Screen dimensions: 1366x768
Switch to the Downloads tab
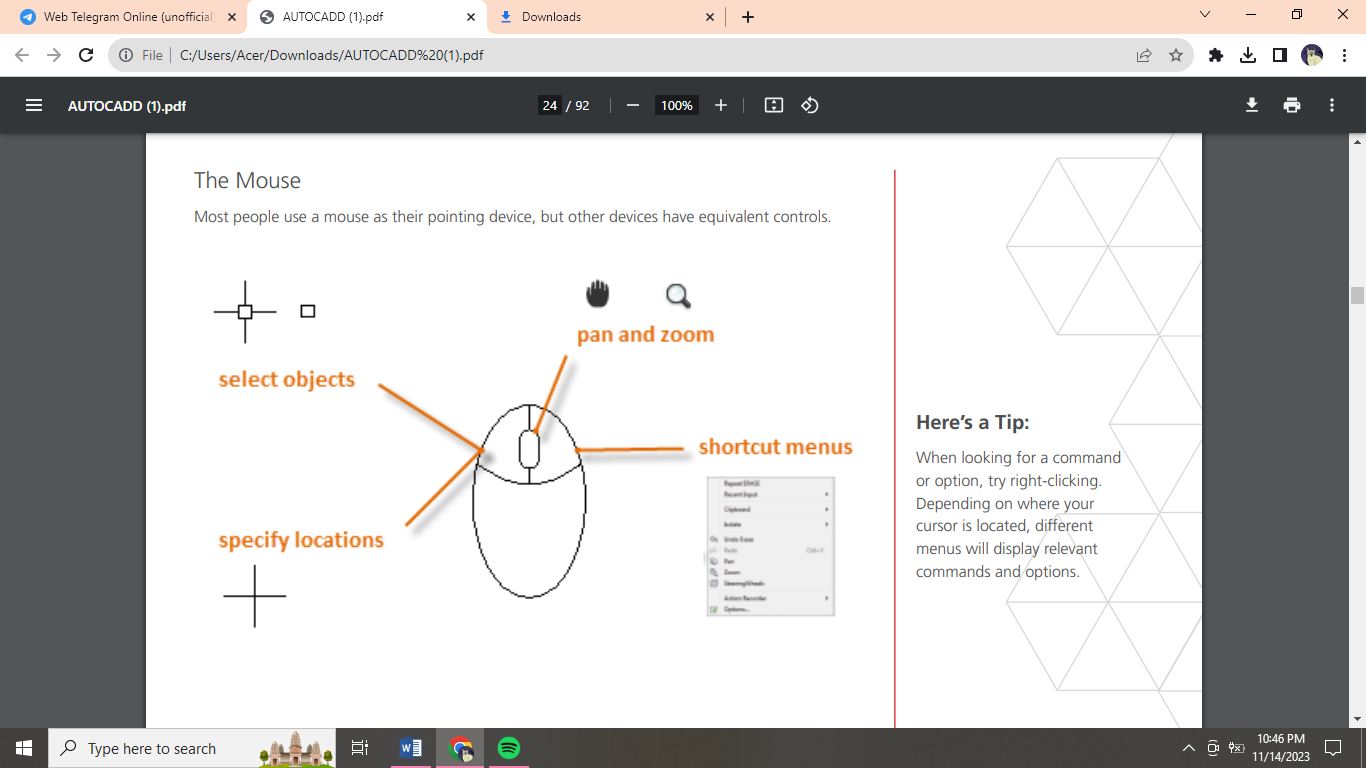pos(607,17)
